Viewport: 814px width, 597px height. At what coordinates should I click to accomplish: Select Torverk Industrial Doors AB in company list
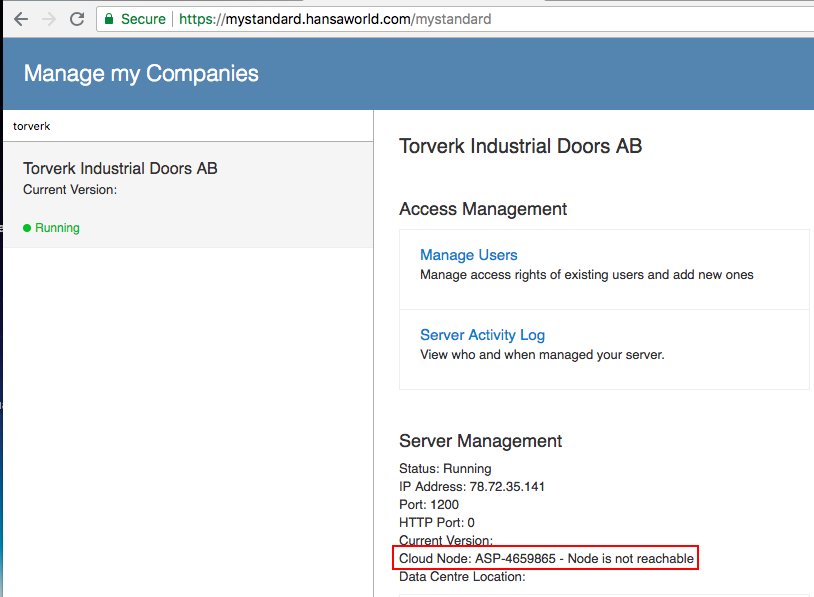pyautogui.click(x=188, y=195)
